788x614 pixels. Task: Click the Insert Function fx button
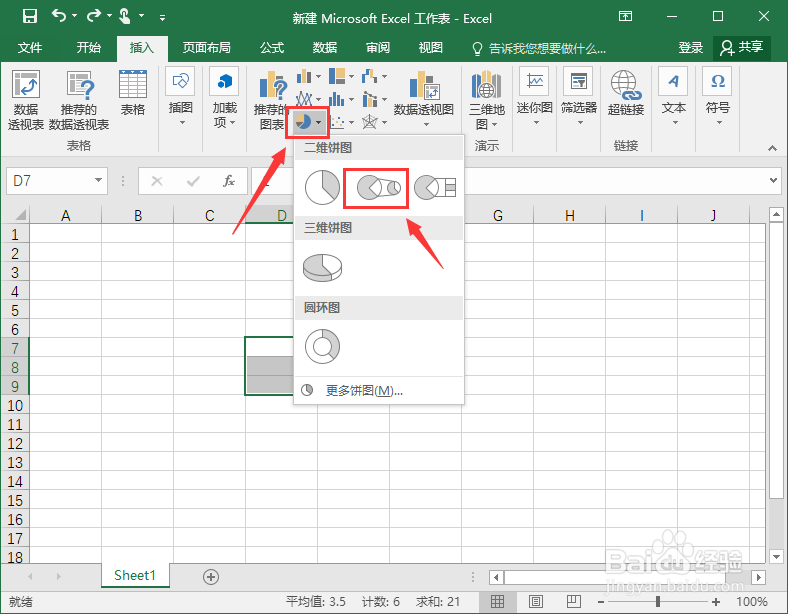pos(229,181)
